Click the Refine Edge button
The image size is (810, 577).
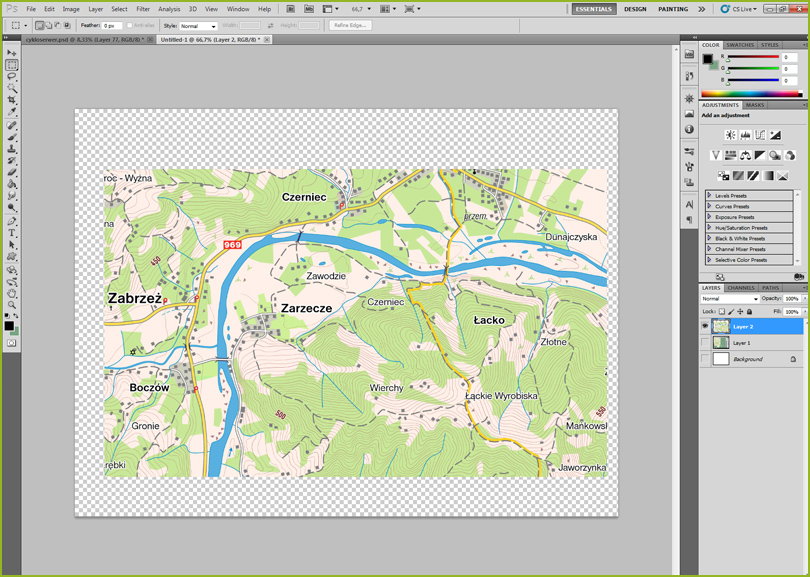pyautogui.click(x=350, y=25)
